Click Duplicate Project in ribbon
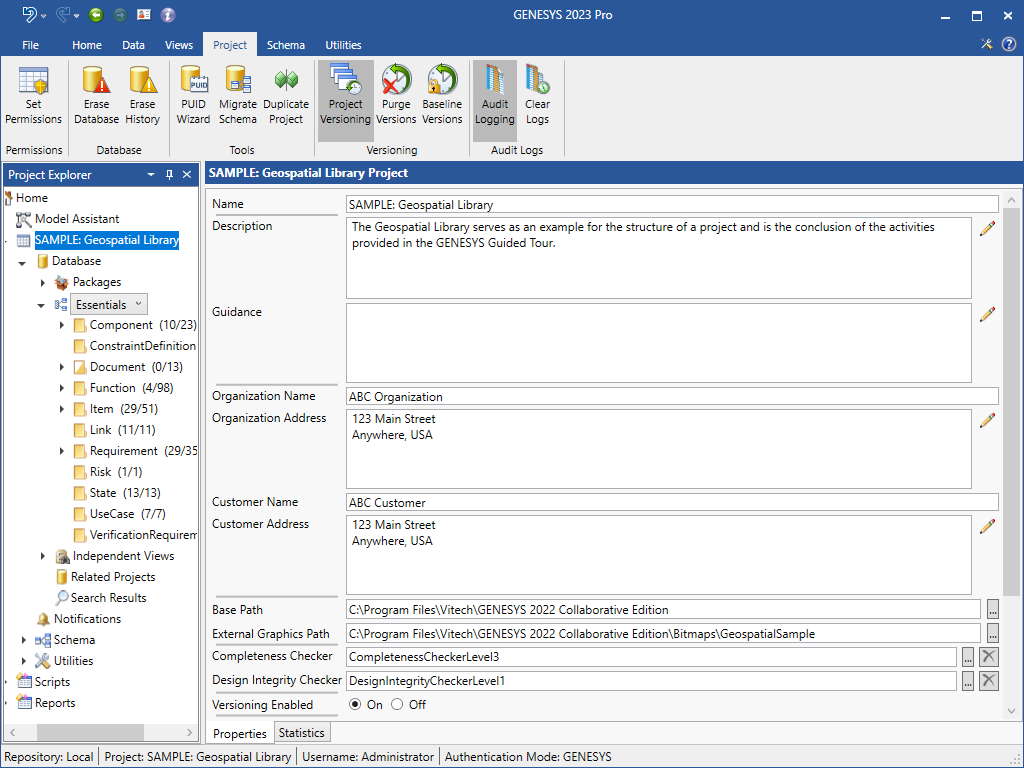The image size is (1024, 768). (x=286, y=97)
